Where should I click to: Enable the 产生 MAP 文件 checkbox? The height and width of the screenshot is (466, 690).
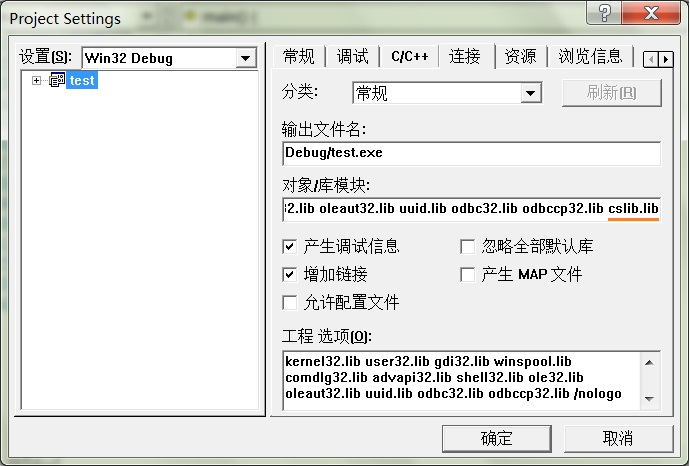[467, 274]
